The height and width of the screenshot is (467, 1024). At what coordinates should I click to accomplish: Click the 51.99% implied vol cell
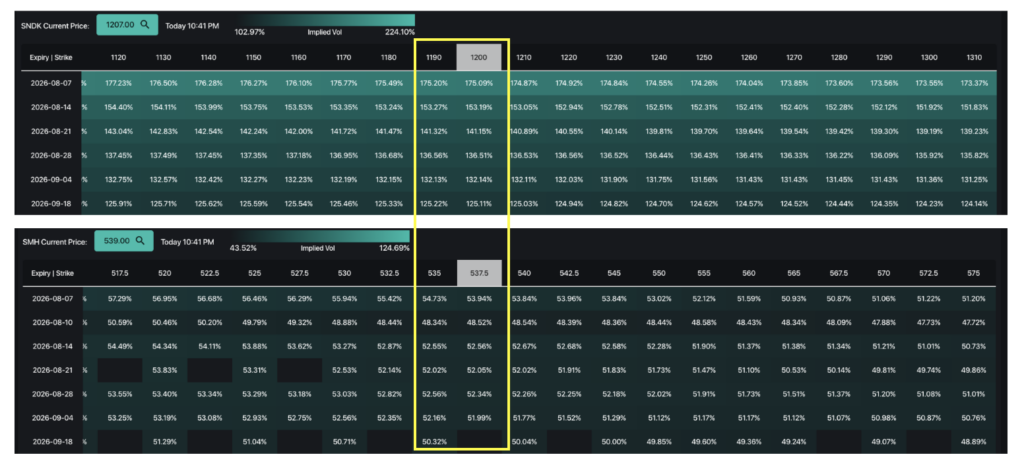click(479, 418)
